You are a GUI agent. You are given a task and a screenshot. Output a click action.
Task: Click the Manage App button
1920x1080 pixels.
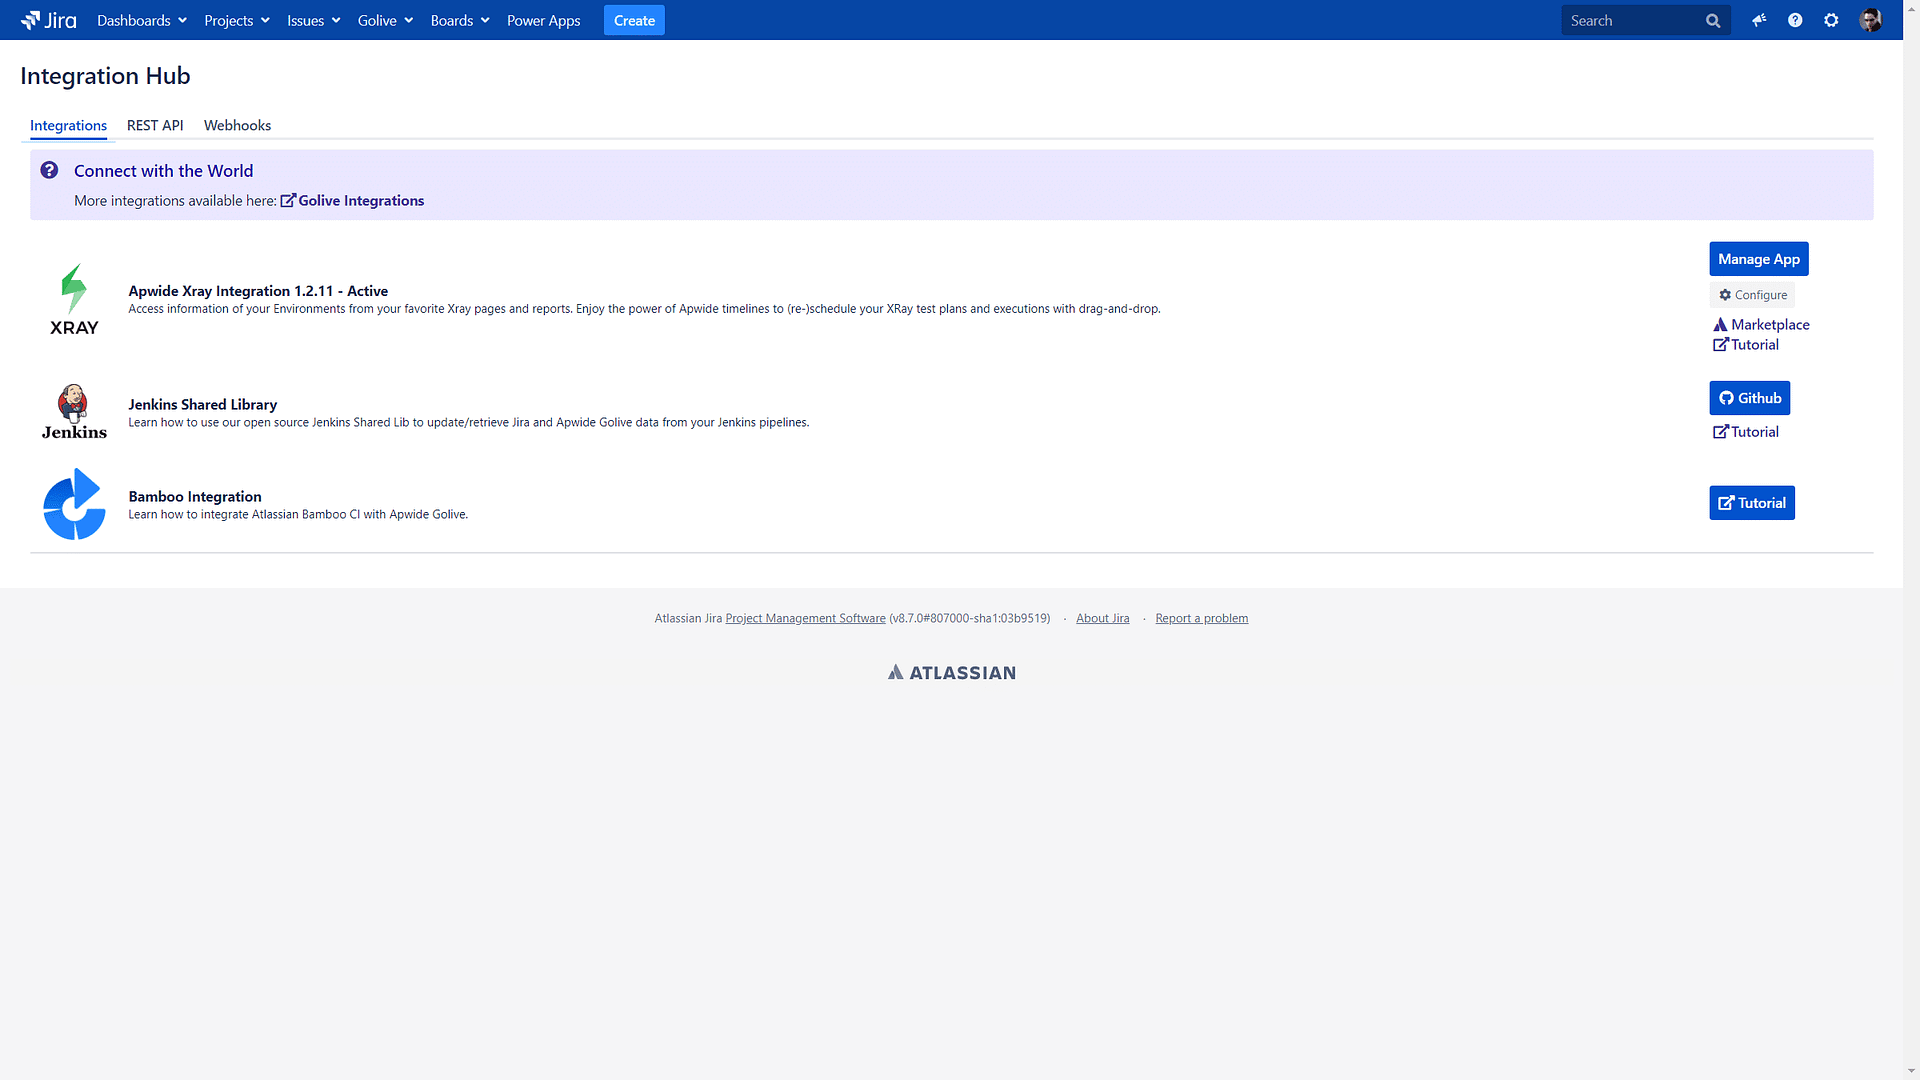click(x=1758, y=258)
